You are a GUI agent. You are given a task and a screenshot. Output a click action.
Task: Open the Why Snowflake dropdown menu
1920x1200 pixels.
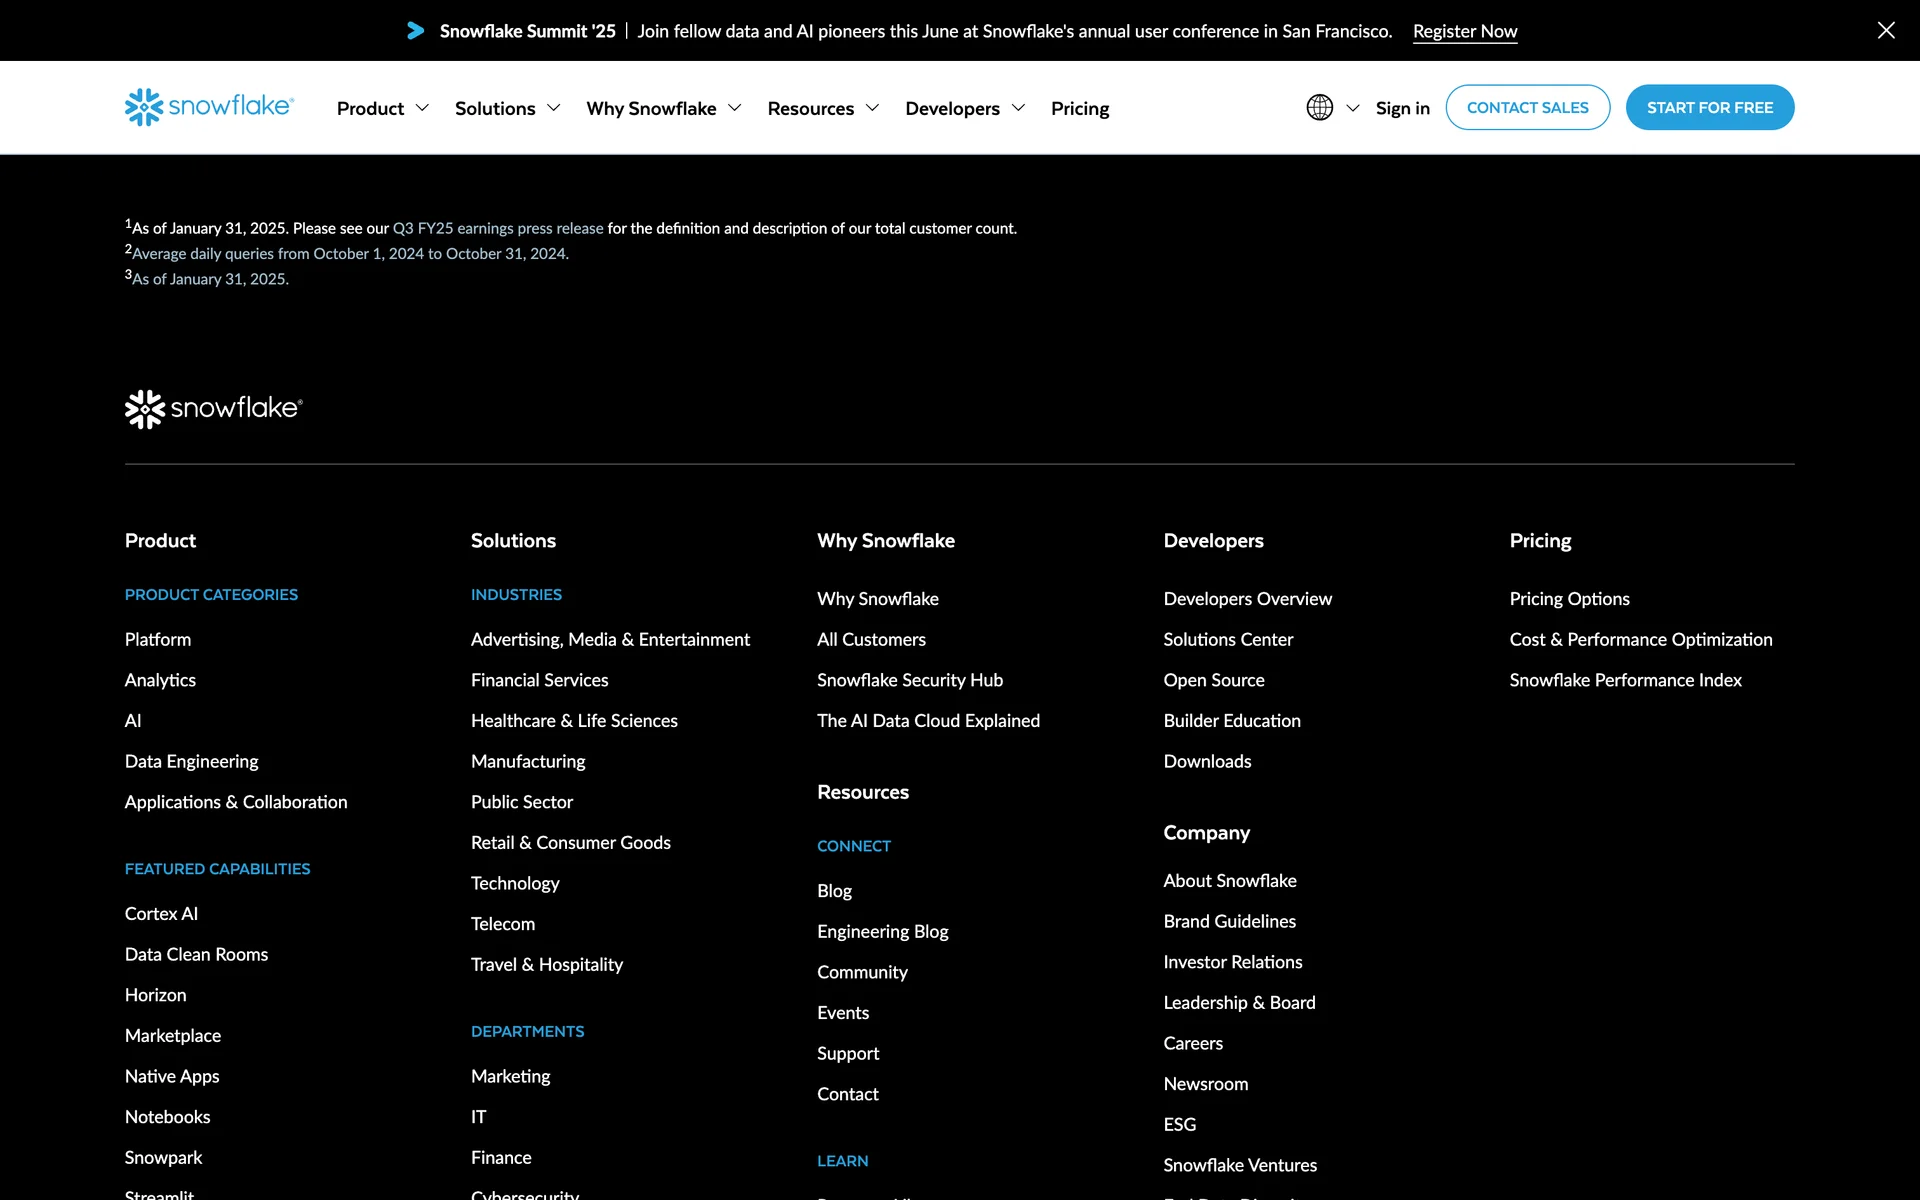click(663, 108)
